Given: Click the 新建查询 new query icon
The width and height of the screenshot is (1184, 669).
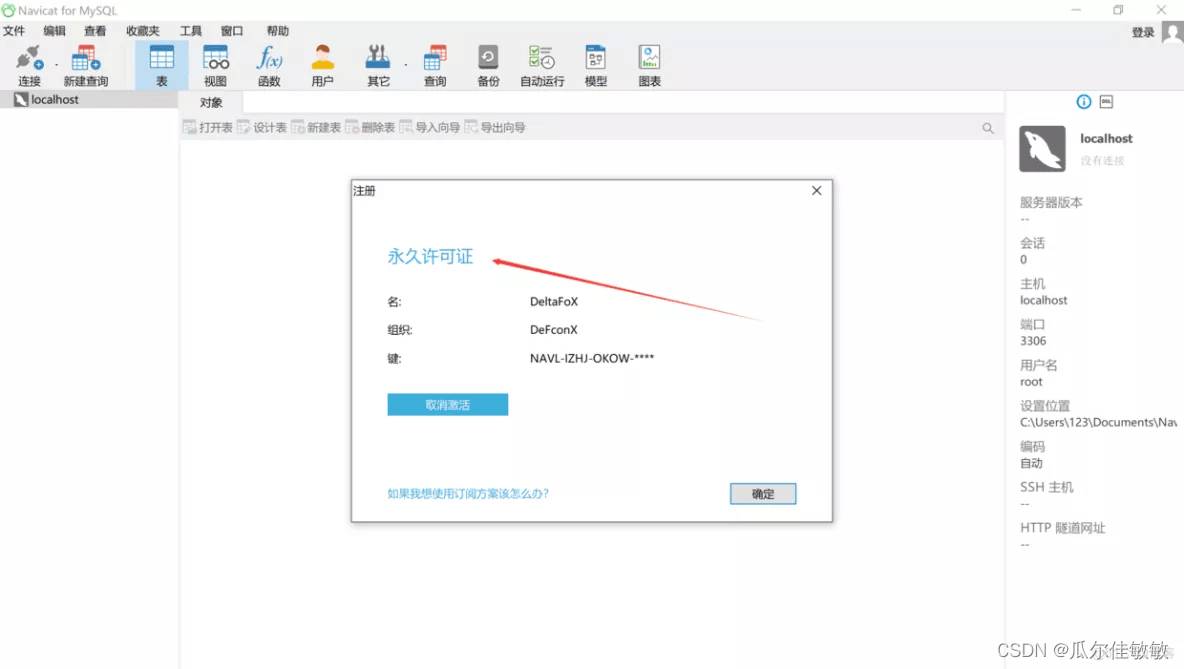Looking at the screenshot, I should pos(85,66).
